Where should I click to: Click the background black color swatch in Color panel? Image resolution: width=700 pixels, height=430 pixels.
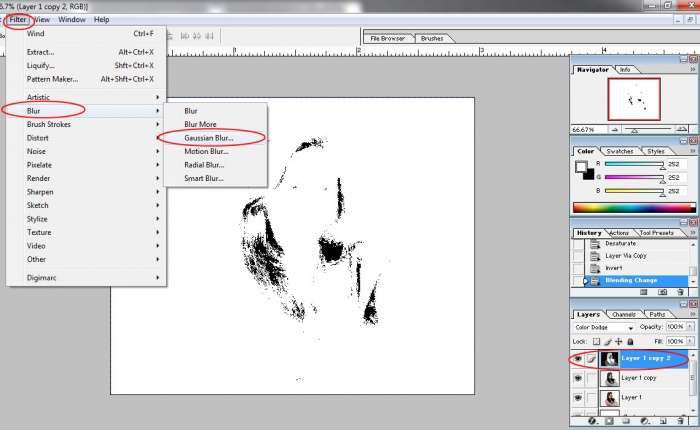pos(589,175)
